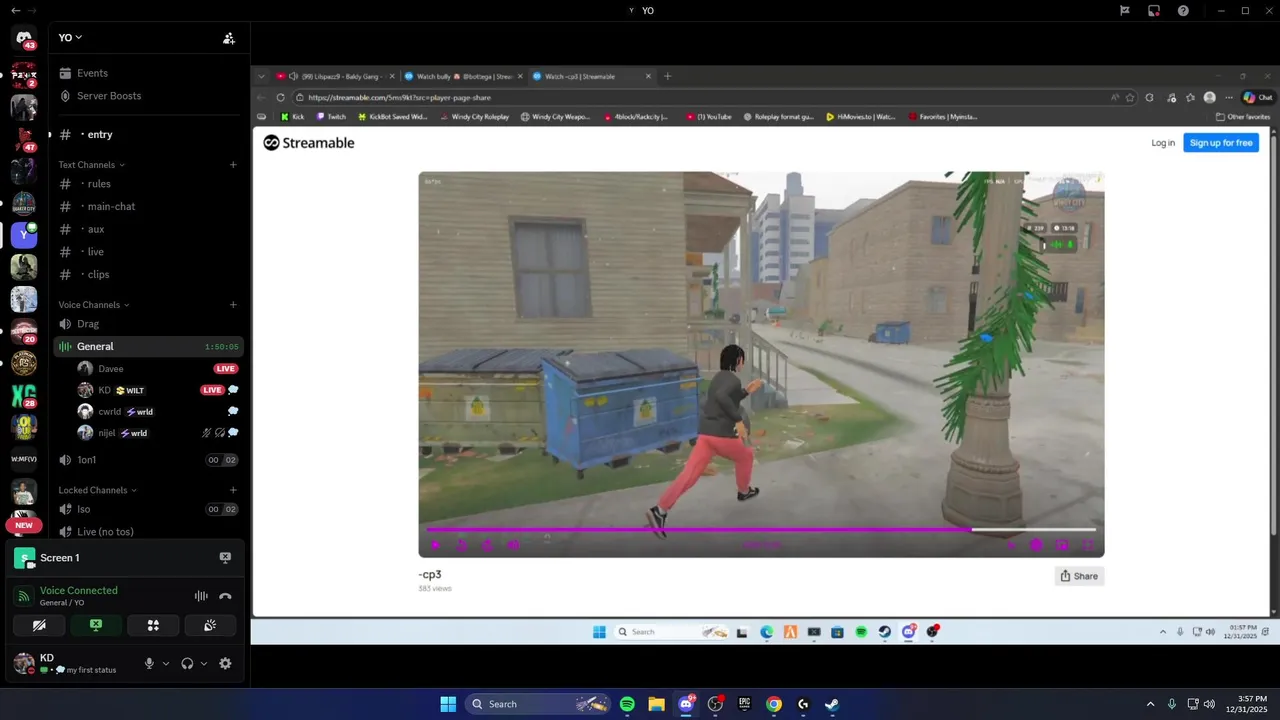Open Server Boosts item
The image size is (1280, 720).
(x=148, y=96)
